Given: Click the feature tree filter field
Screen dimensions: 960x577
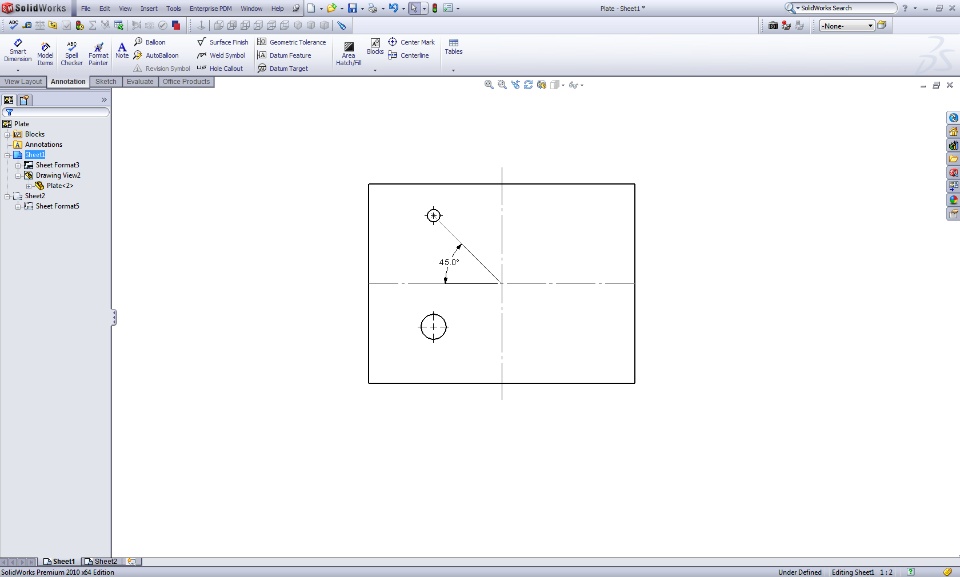Looking at the screenshot, I should 56,112.
